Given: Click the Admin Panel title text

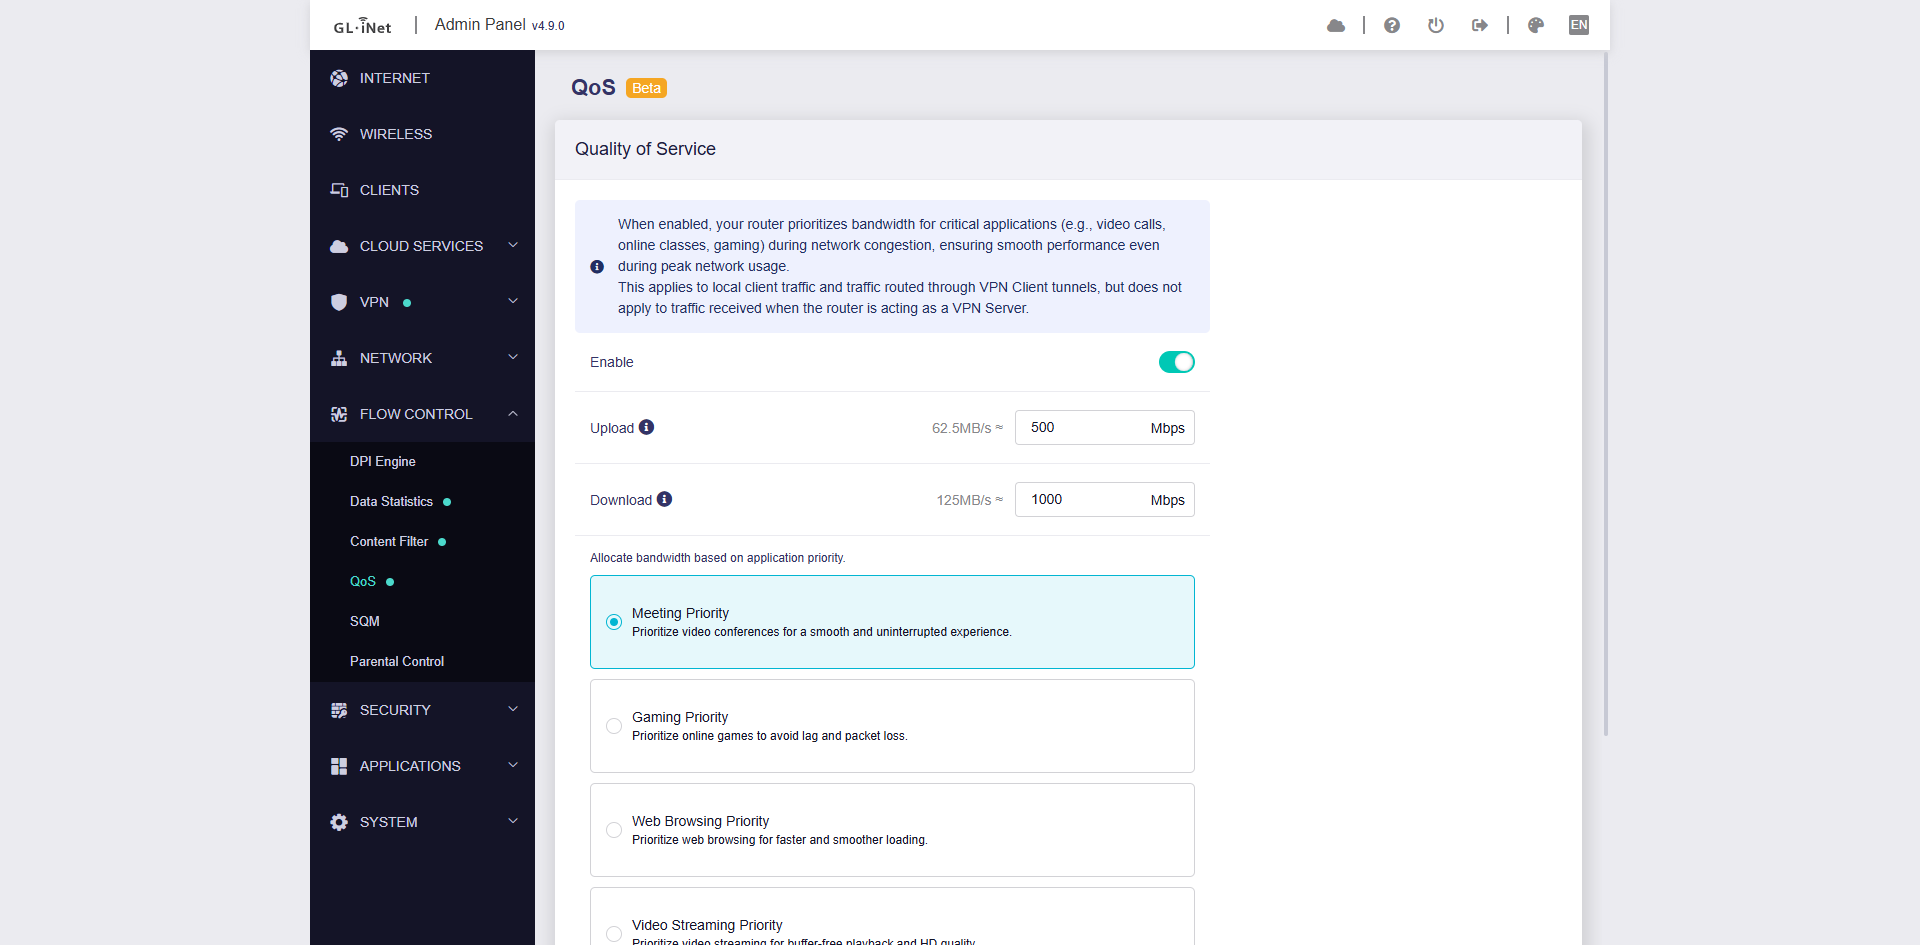Looking at the screenshot, I should (x=480, y=24).
